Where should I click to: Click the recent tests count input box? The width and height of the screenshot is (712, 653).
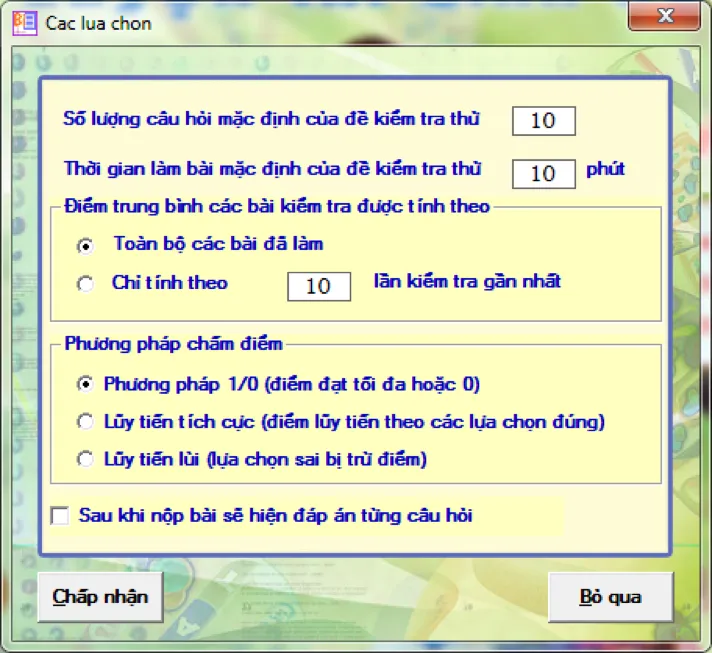coord(319,286)
